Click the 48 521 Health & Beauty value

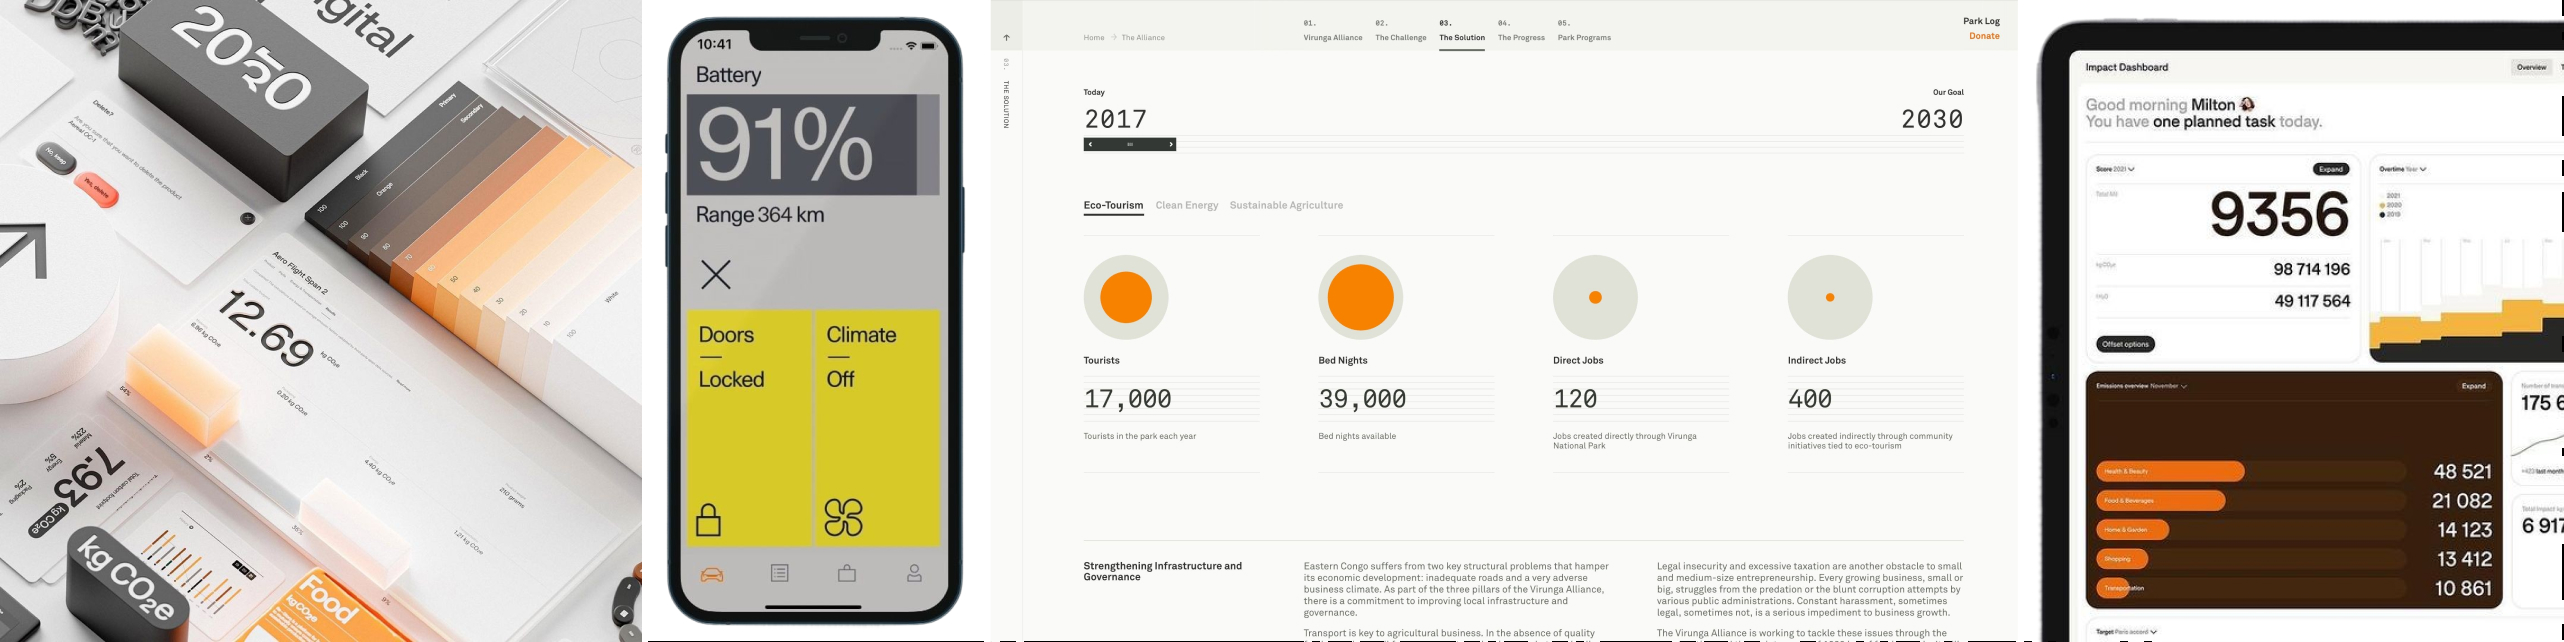(x=2462, y=472)
